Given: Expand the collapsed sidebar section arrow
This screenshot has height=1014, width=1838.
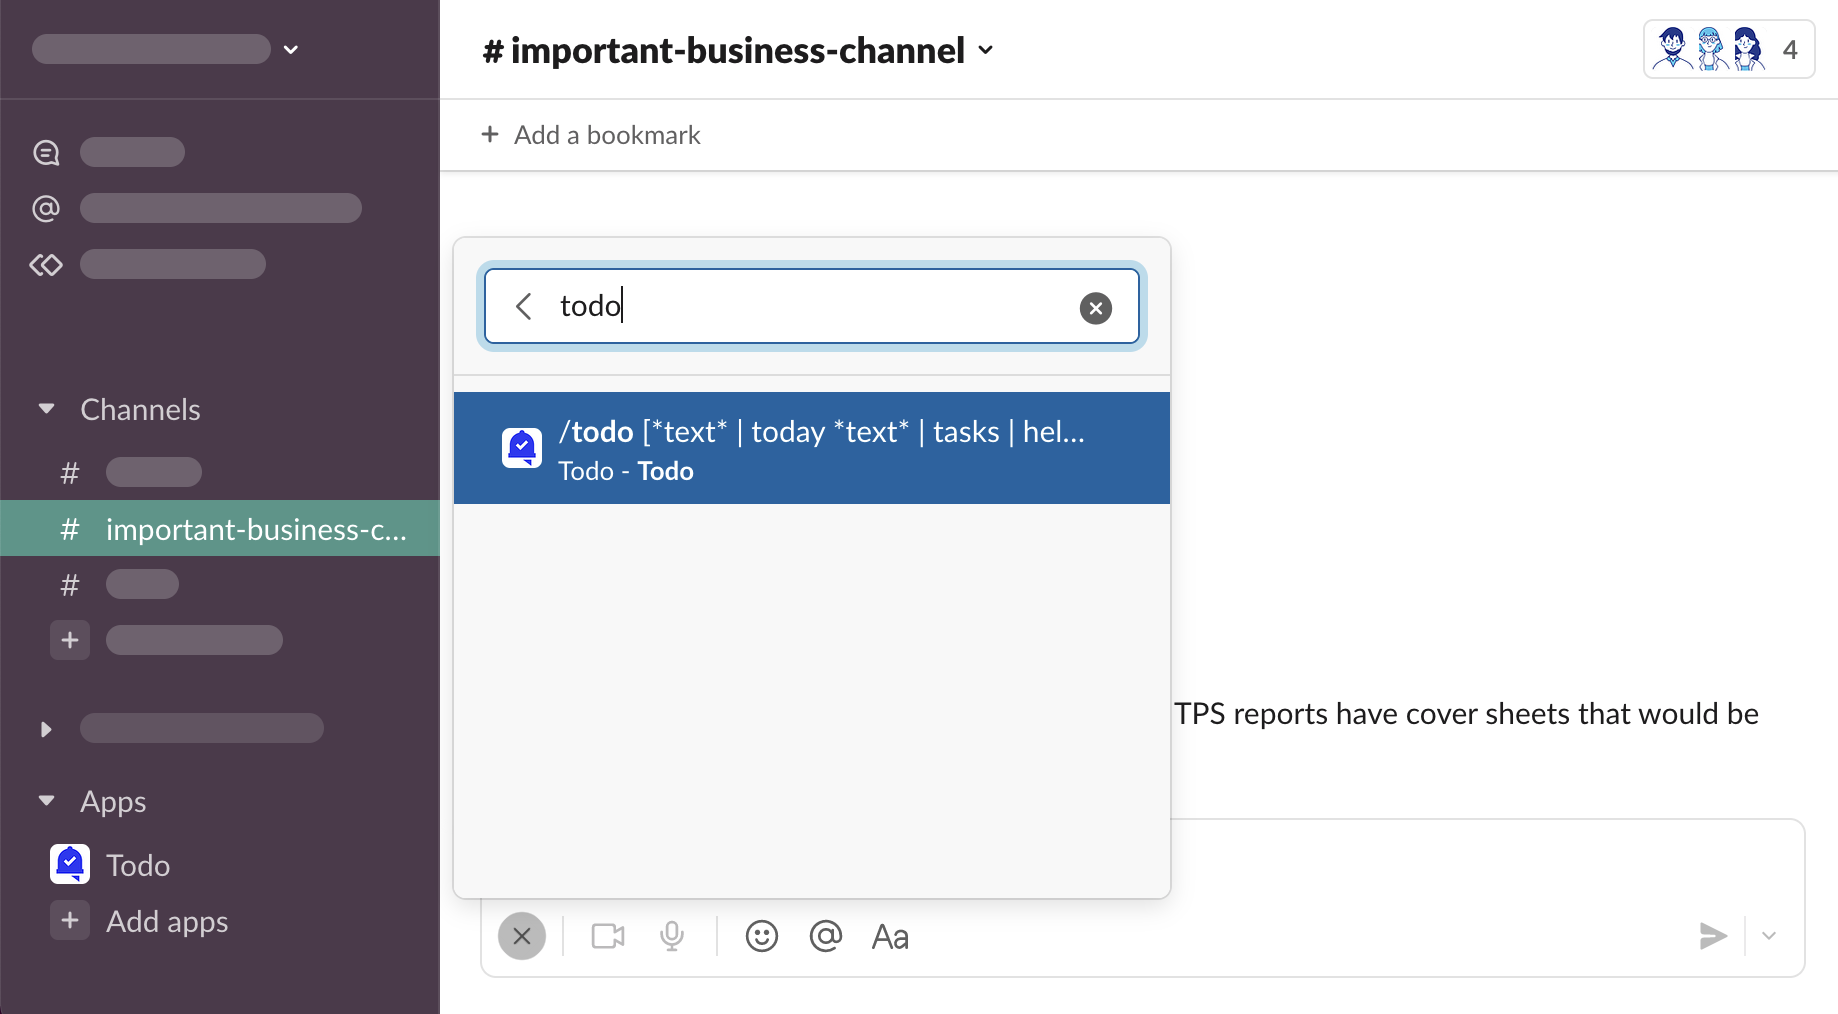Looking at the screenshot, I should 46,729.
